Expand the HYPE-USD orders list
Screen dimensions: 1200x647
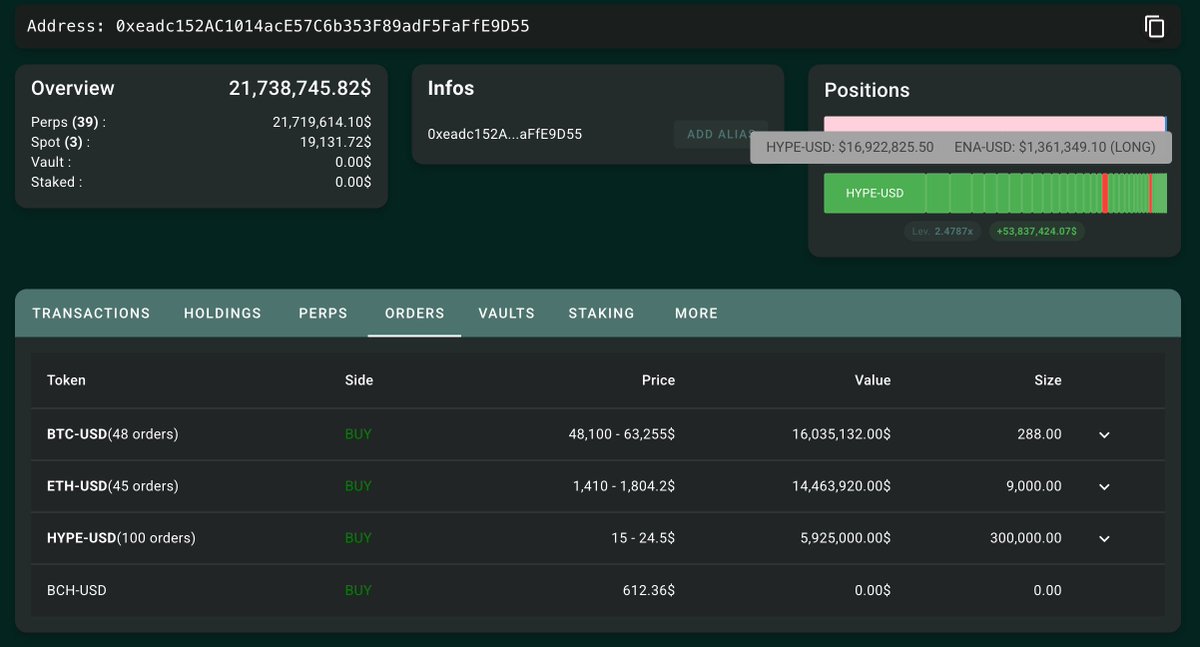[1104, 539]
